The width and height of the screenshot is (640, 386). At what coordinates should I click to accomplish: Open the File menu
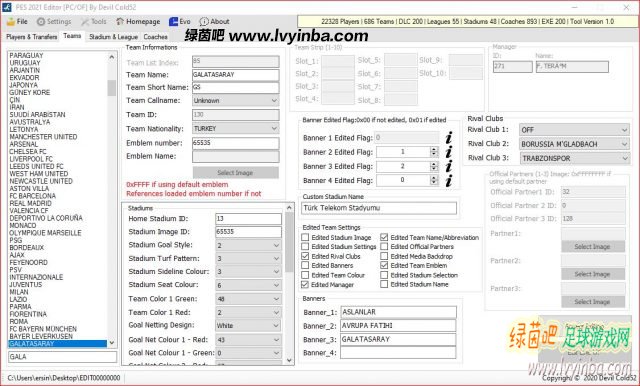[17, 22]
